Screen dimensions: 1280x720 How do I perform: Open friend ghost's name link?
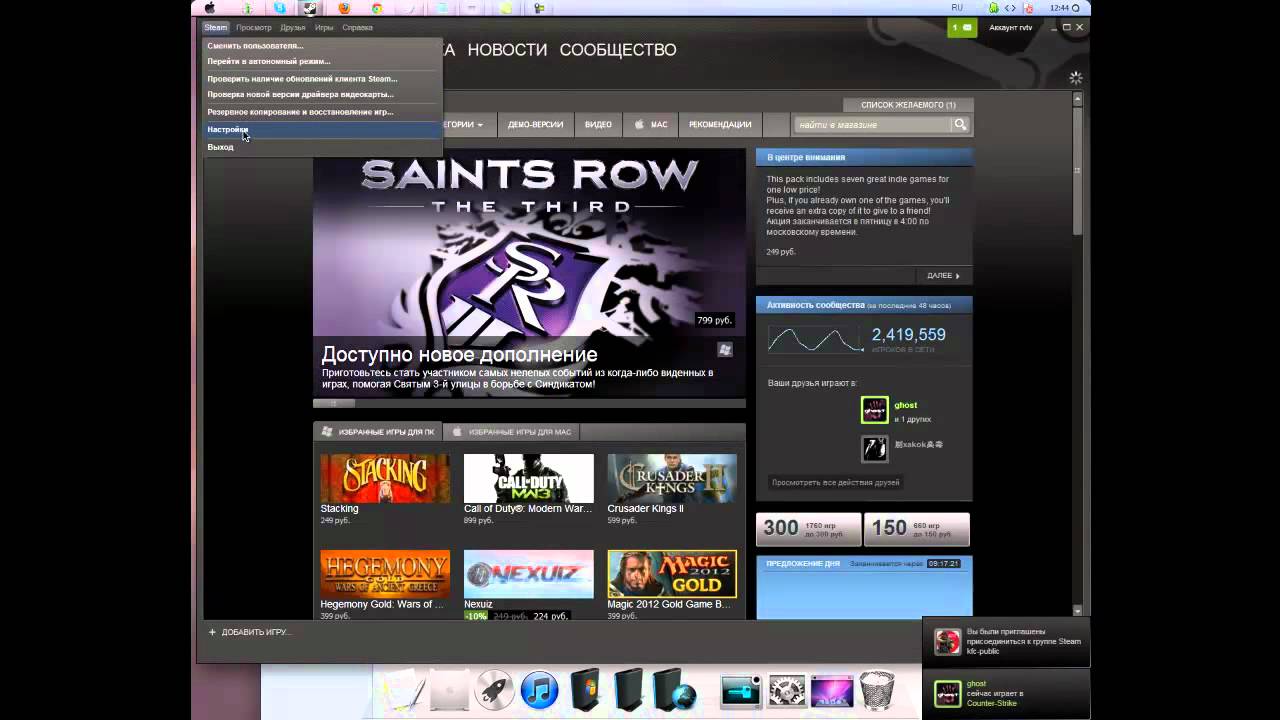tap(905, 405)
